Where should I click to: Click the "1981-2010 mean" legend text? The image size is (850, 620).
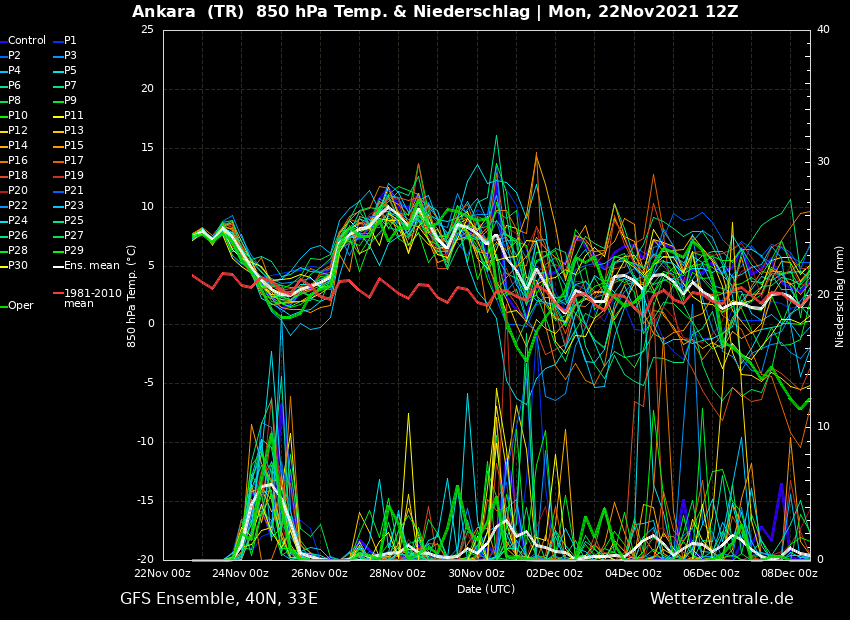93,298
